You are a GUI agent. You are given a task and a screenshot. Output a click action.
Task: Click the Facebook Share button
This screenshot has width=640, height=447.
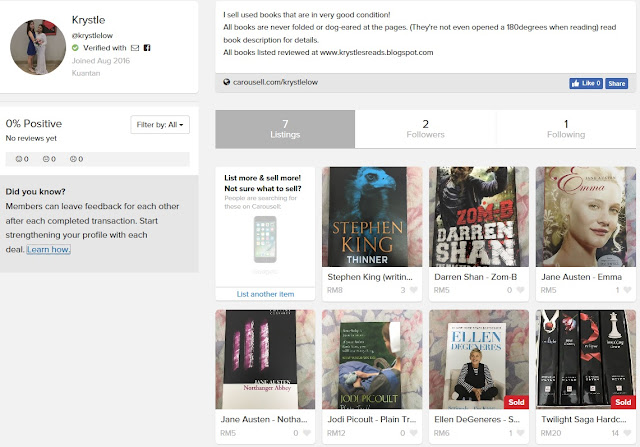click(x=616, y=83)
